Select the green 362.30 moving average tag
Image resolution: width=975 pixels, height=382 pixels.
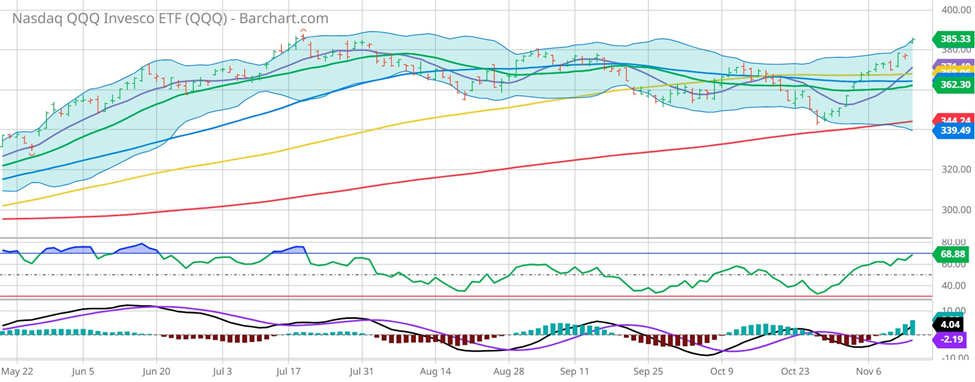[952, 85]
